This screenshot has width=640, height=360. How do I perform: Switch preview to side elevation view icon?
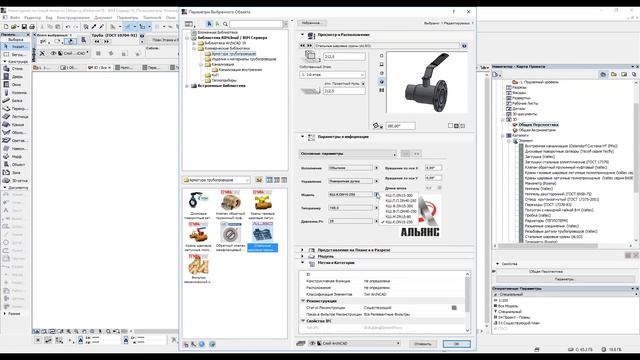pyautogui.click(x=382, y=64)
